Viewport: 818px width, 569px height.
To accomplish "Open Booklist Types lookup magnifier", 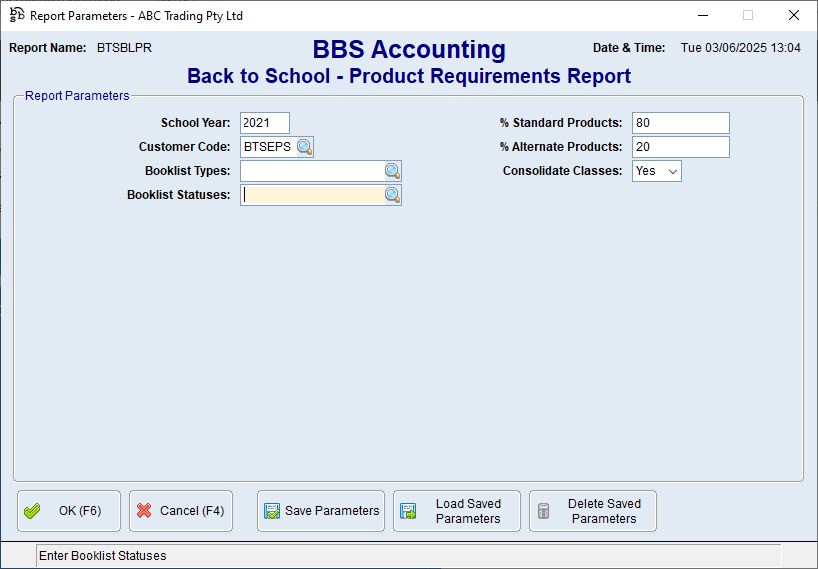I will [x=392, y=171].
